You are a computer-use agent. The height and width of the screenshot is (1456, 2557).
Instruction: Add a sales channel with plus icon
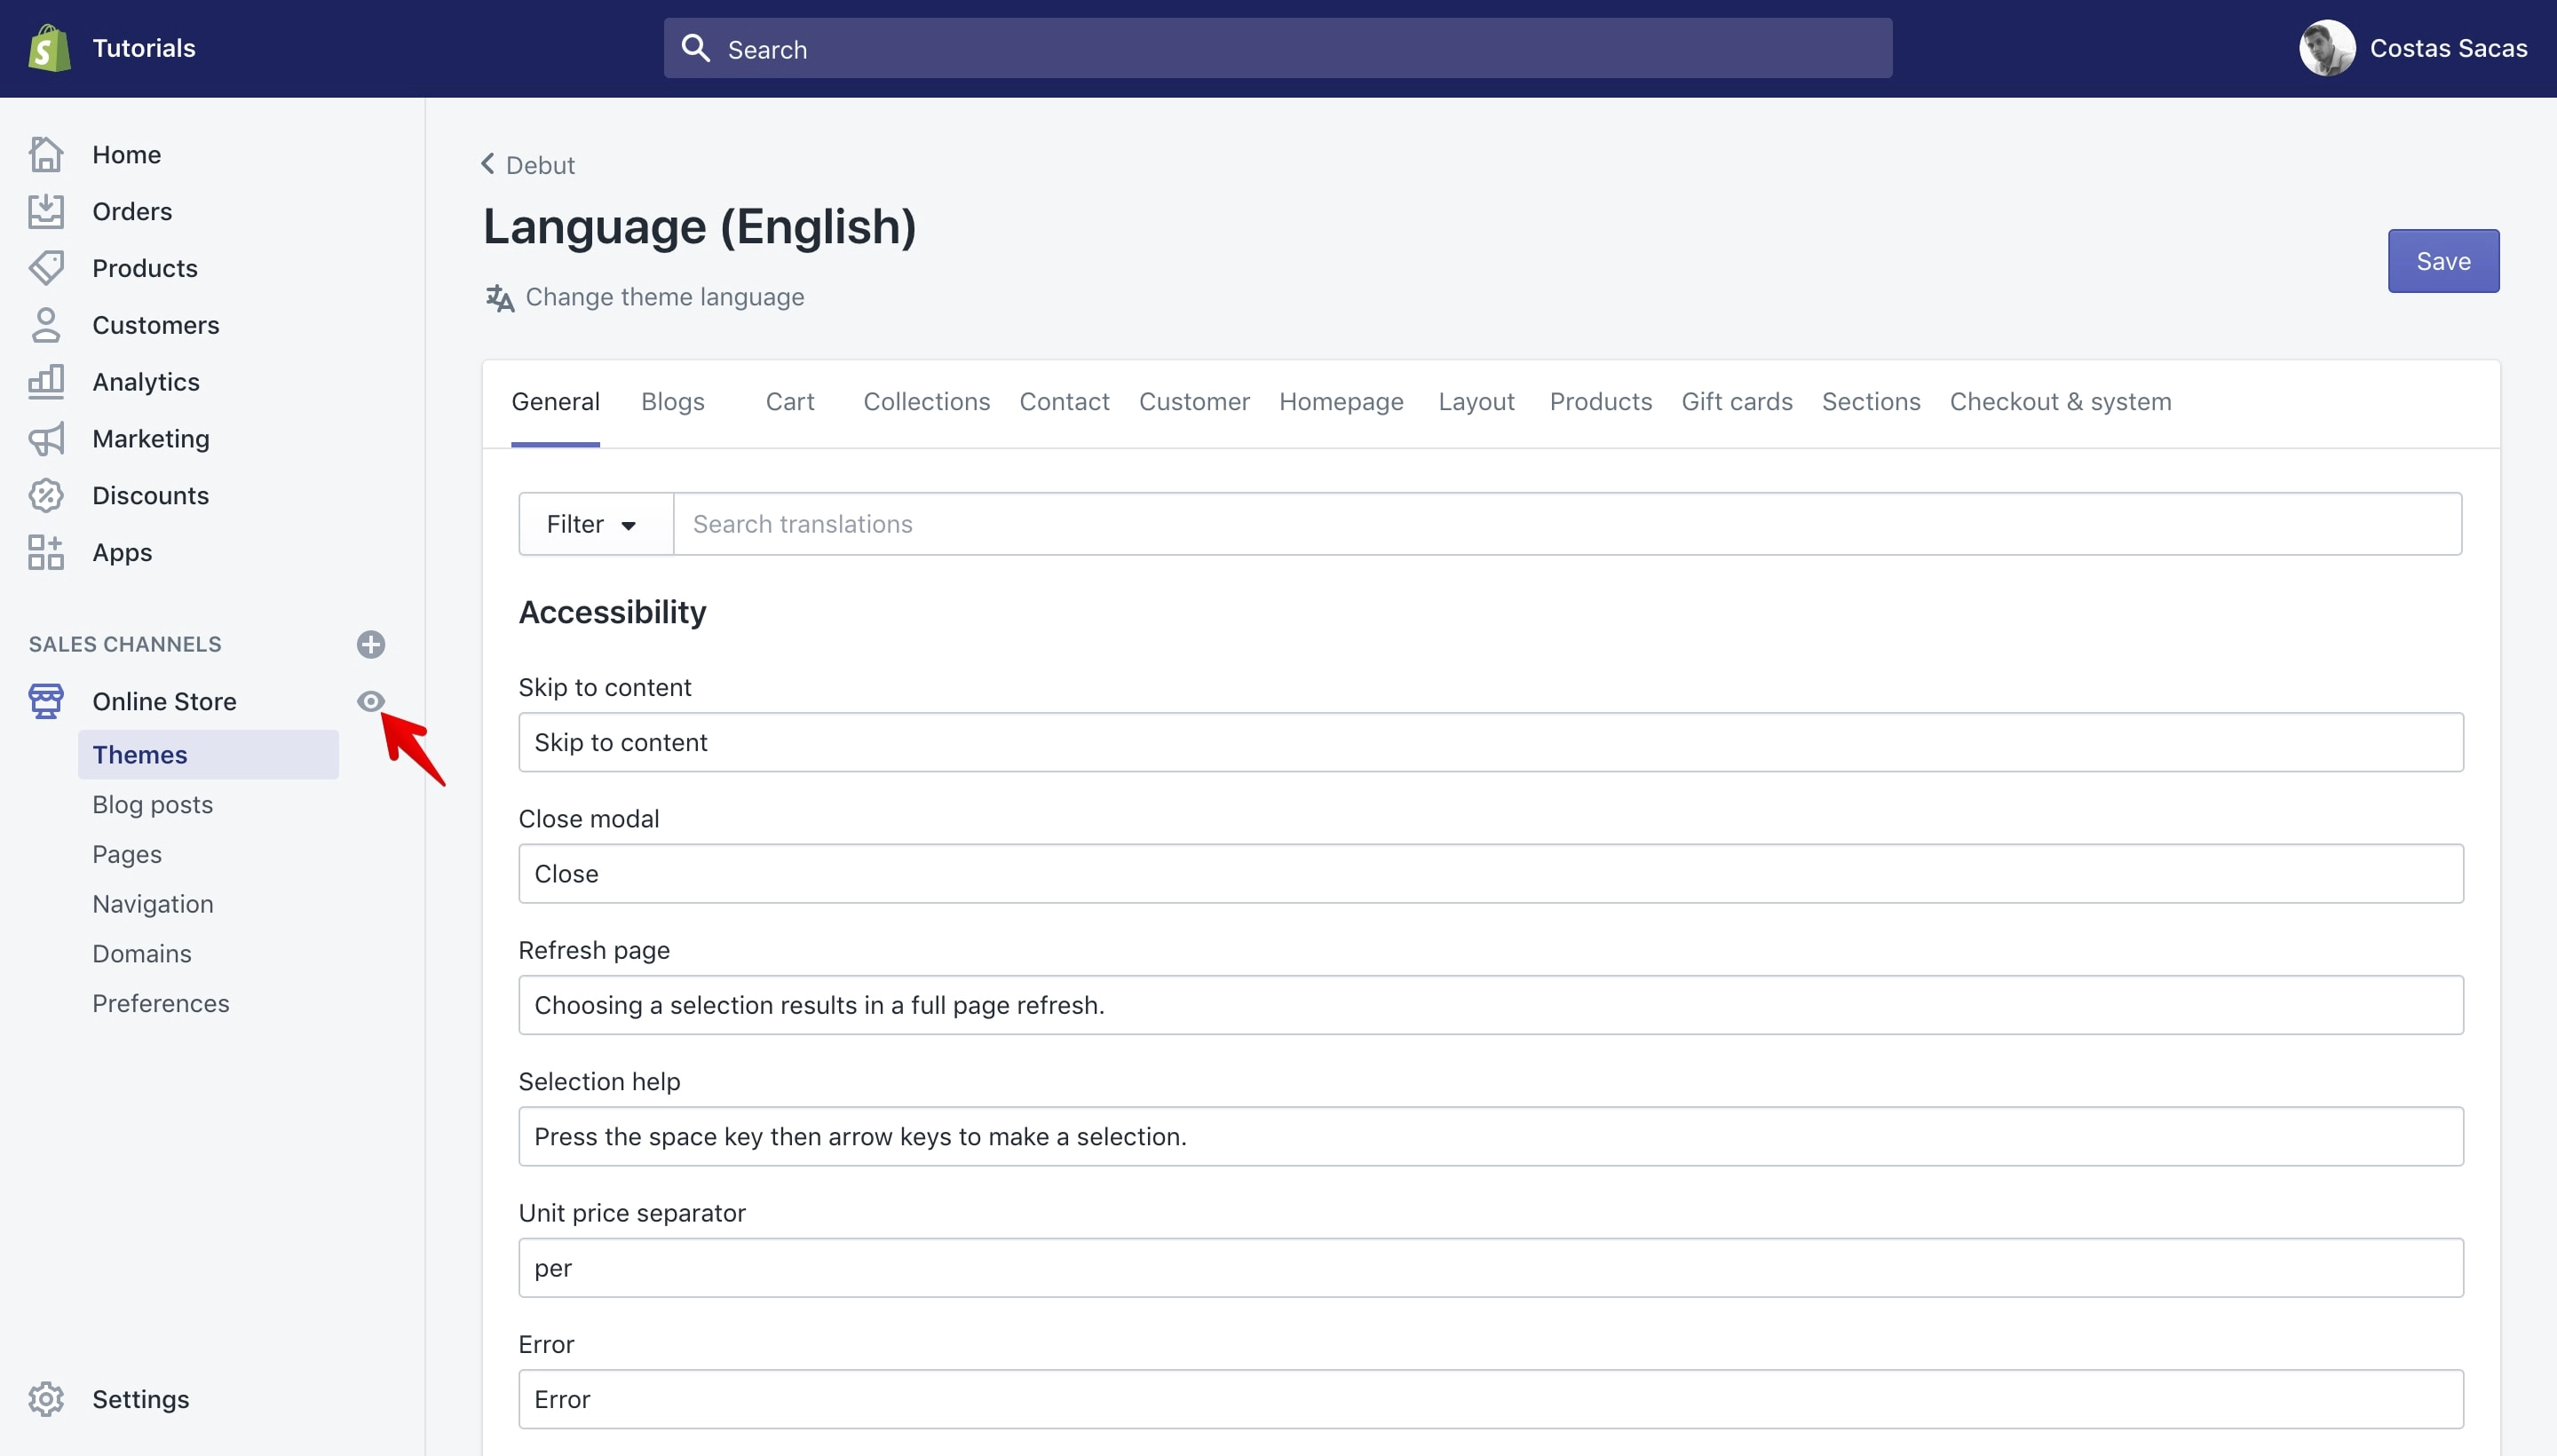[x=371, y=644]
